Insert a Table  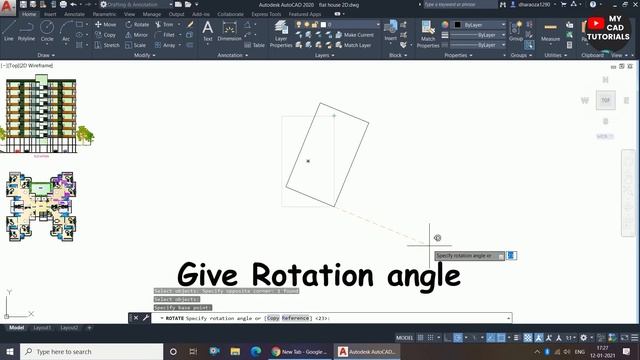coord(255,45)
